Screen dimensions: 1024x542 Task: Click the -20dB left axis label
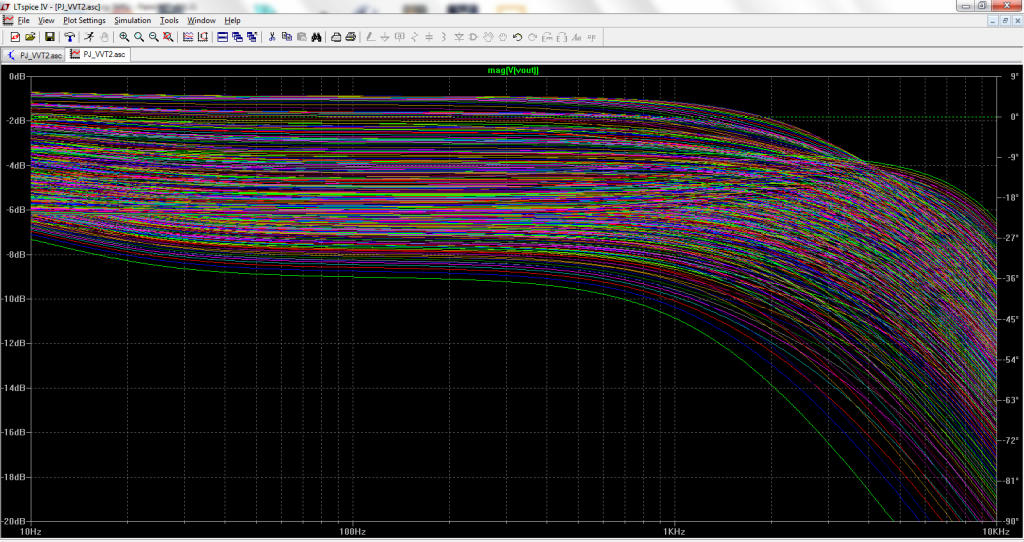click(x=14, y=521)
